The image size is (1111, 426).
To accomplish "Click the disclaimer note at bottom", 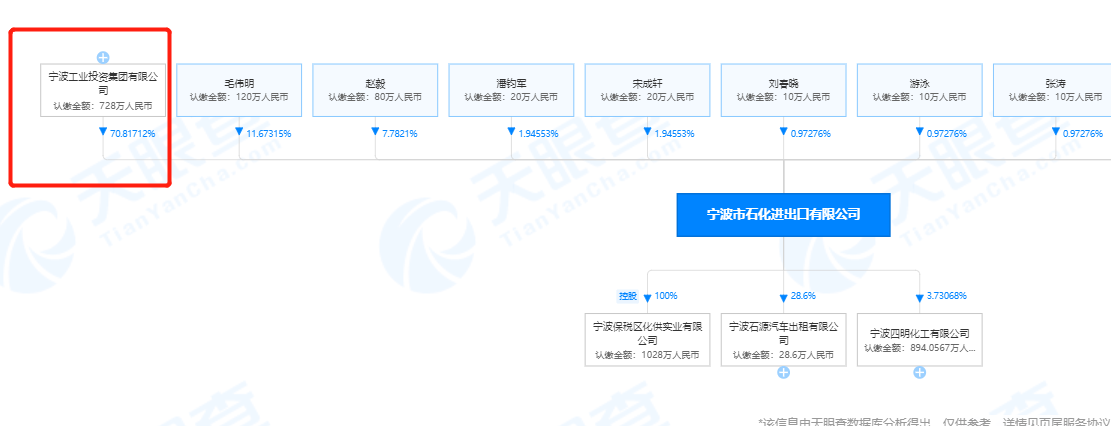I will click(x=934, y=422).
